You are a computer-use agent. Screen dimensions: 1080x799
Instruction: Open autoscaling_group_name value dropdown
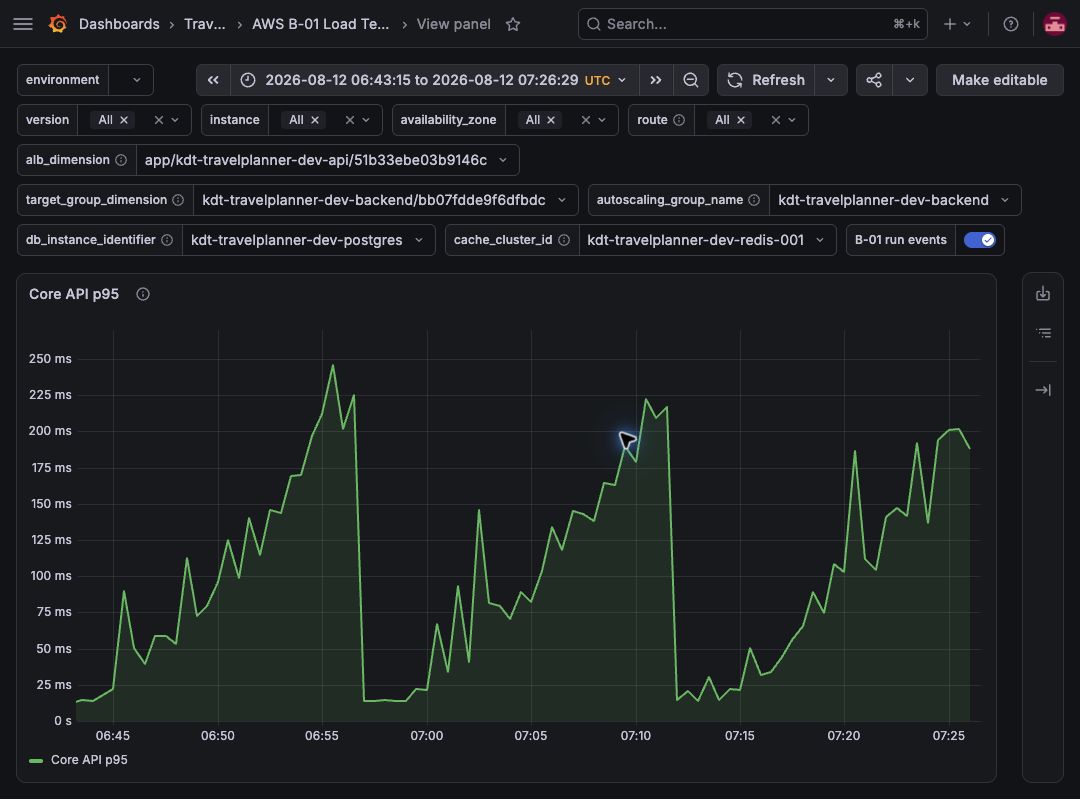[895, 200]
